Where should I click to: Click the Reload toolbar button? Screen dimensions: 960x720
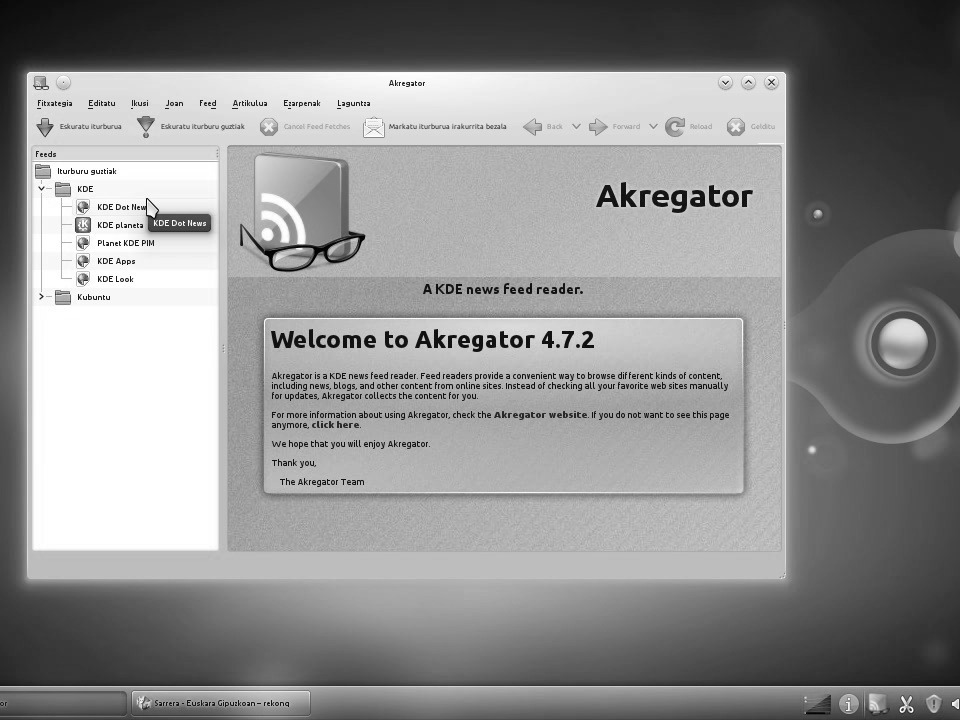tap(689, 127)
